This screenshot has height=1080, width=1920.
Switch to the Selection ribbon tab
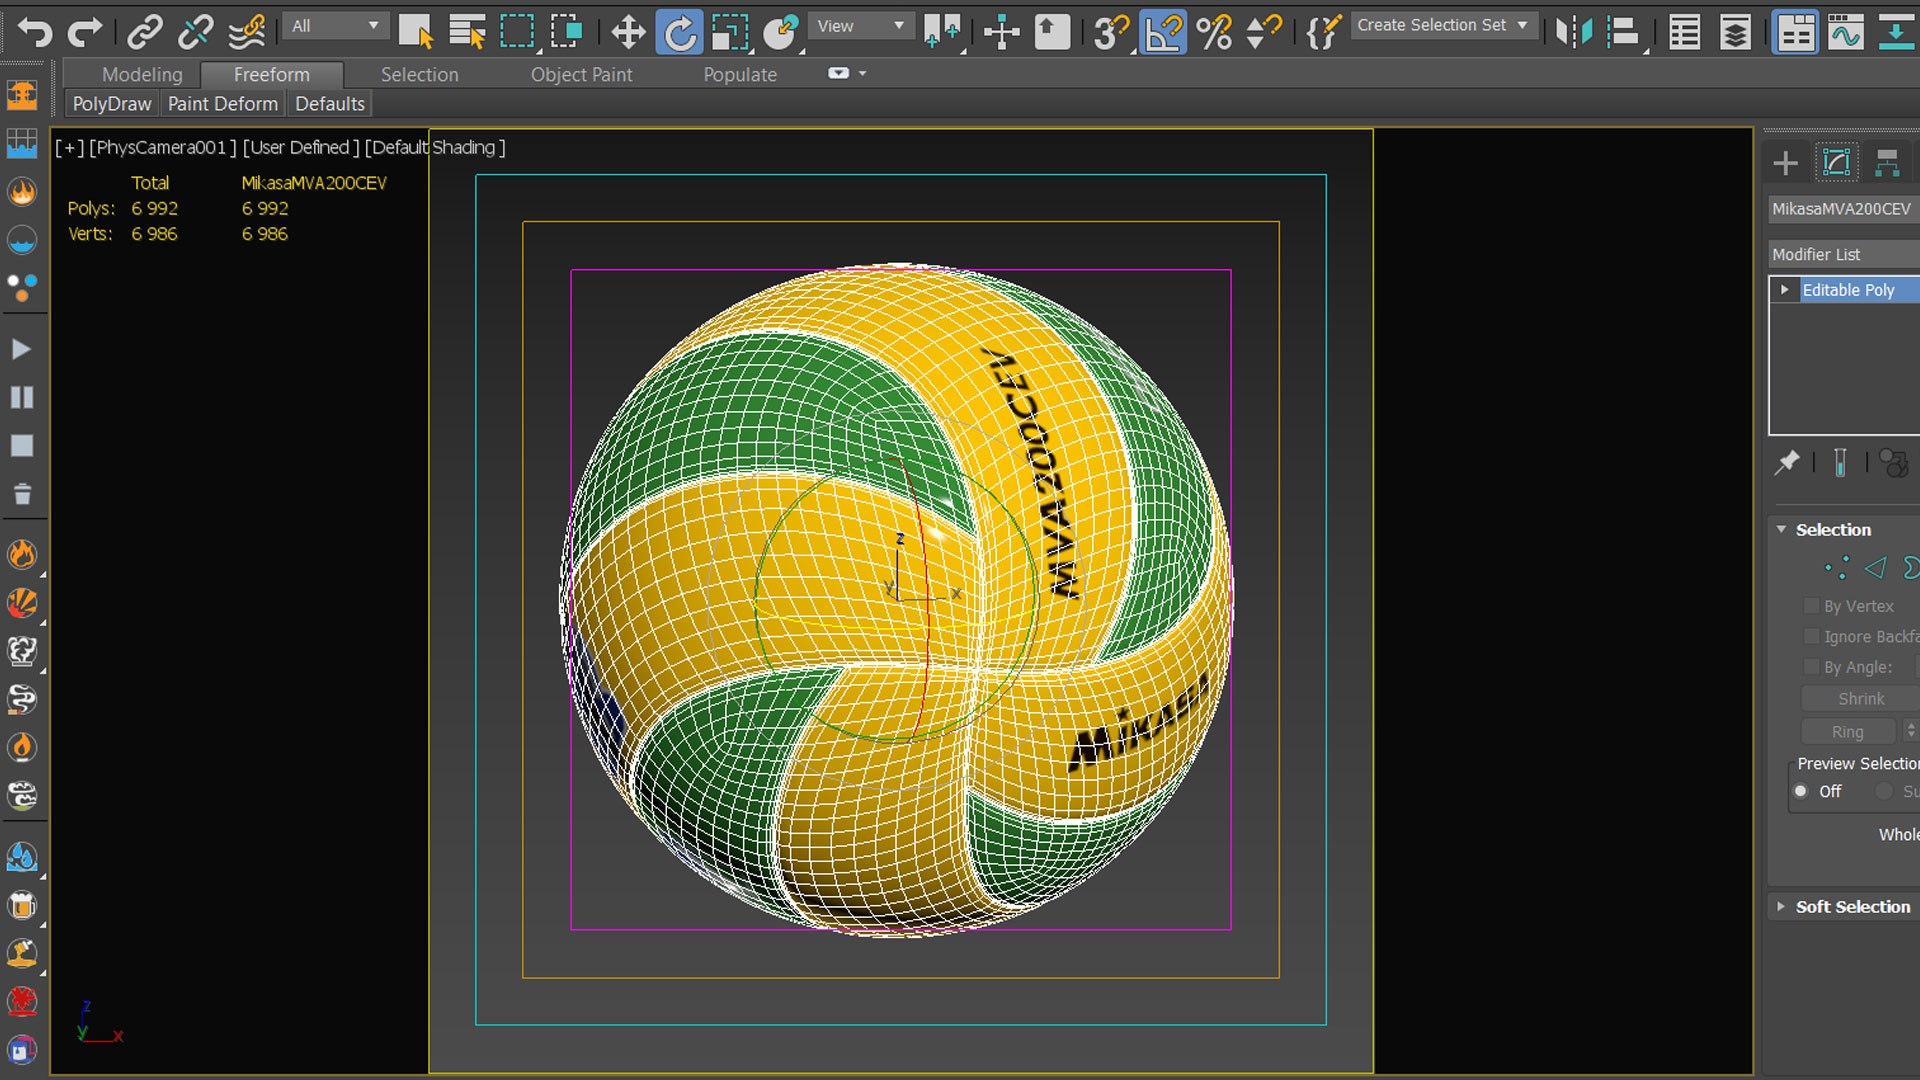click(x=419, y=74)
